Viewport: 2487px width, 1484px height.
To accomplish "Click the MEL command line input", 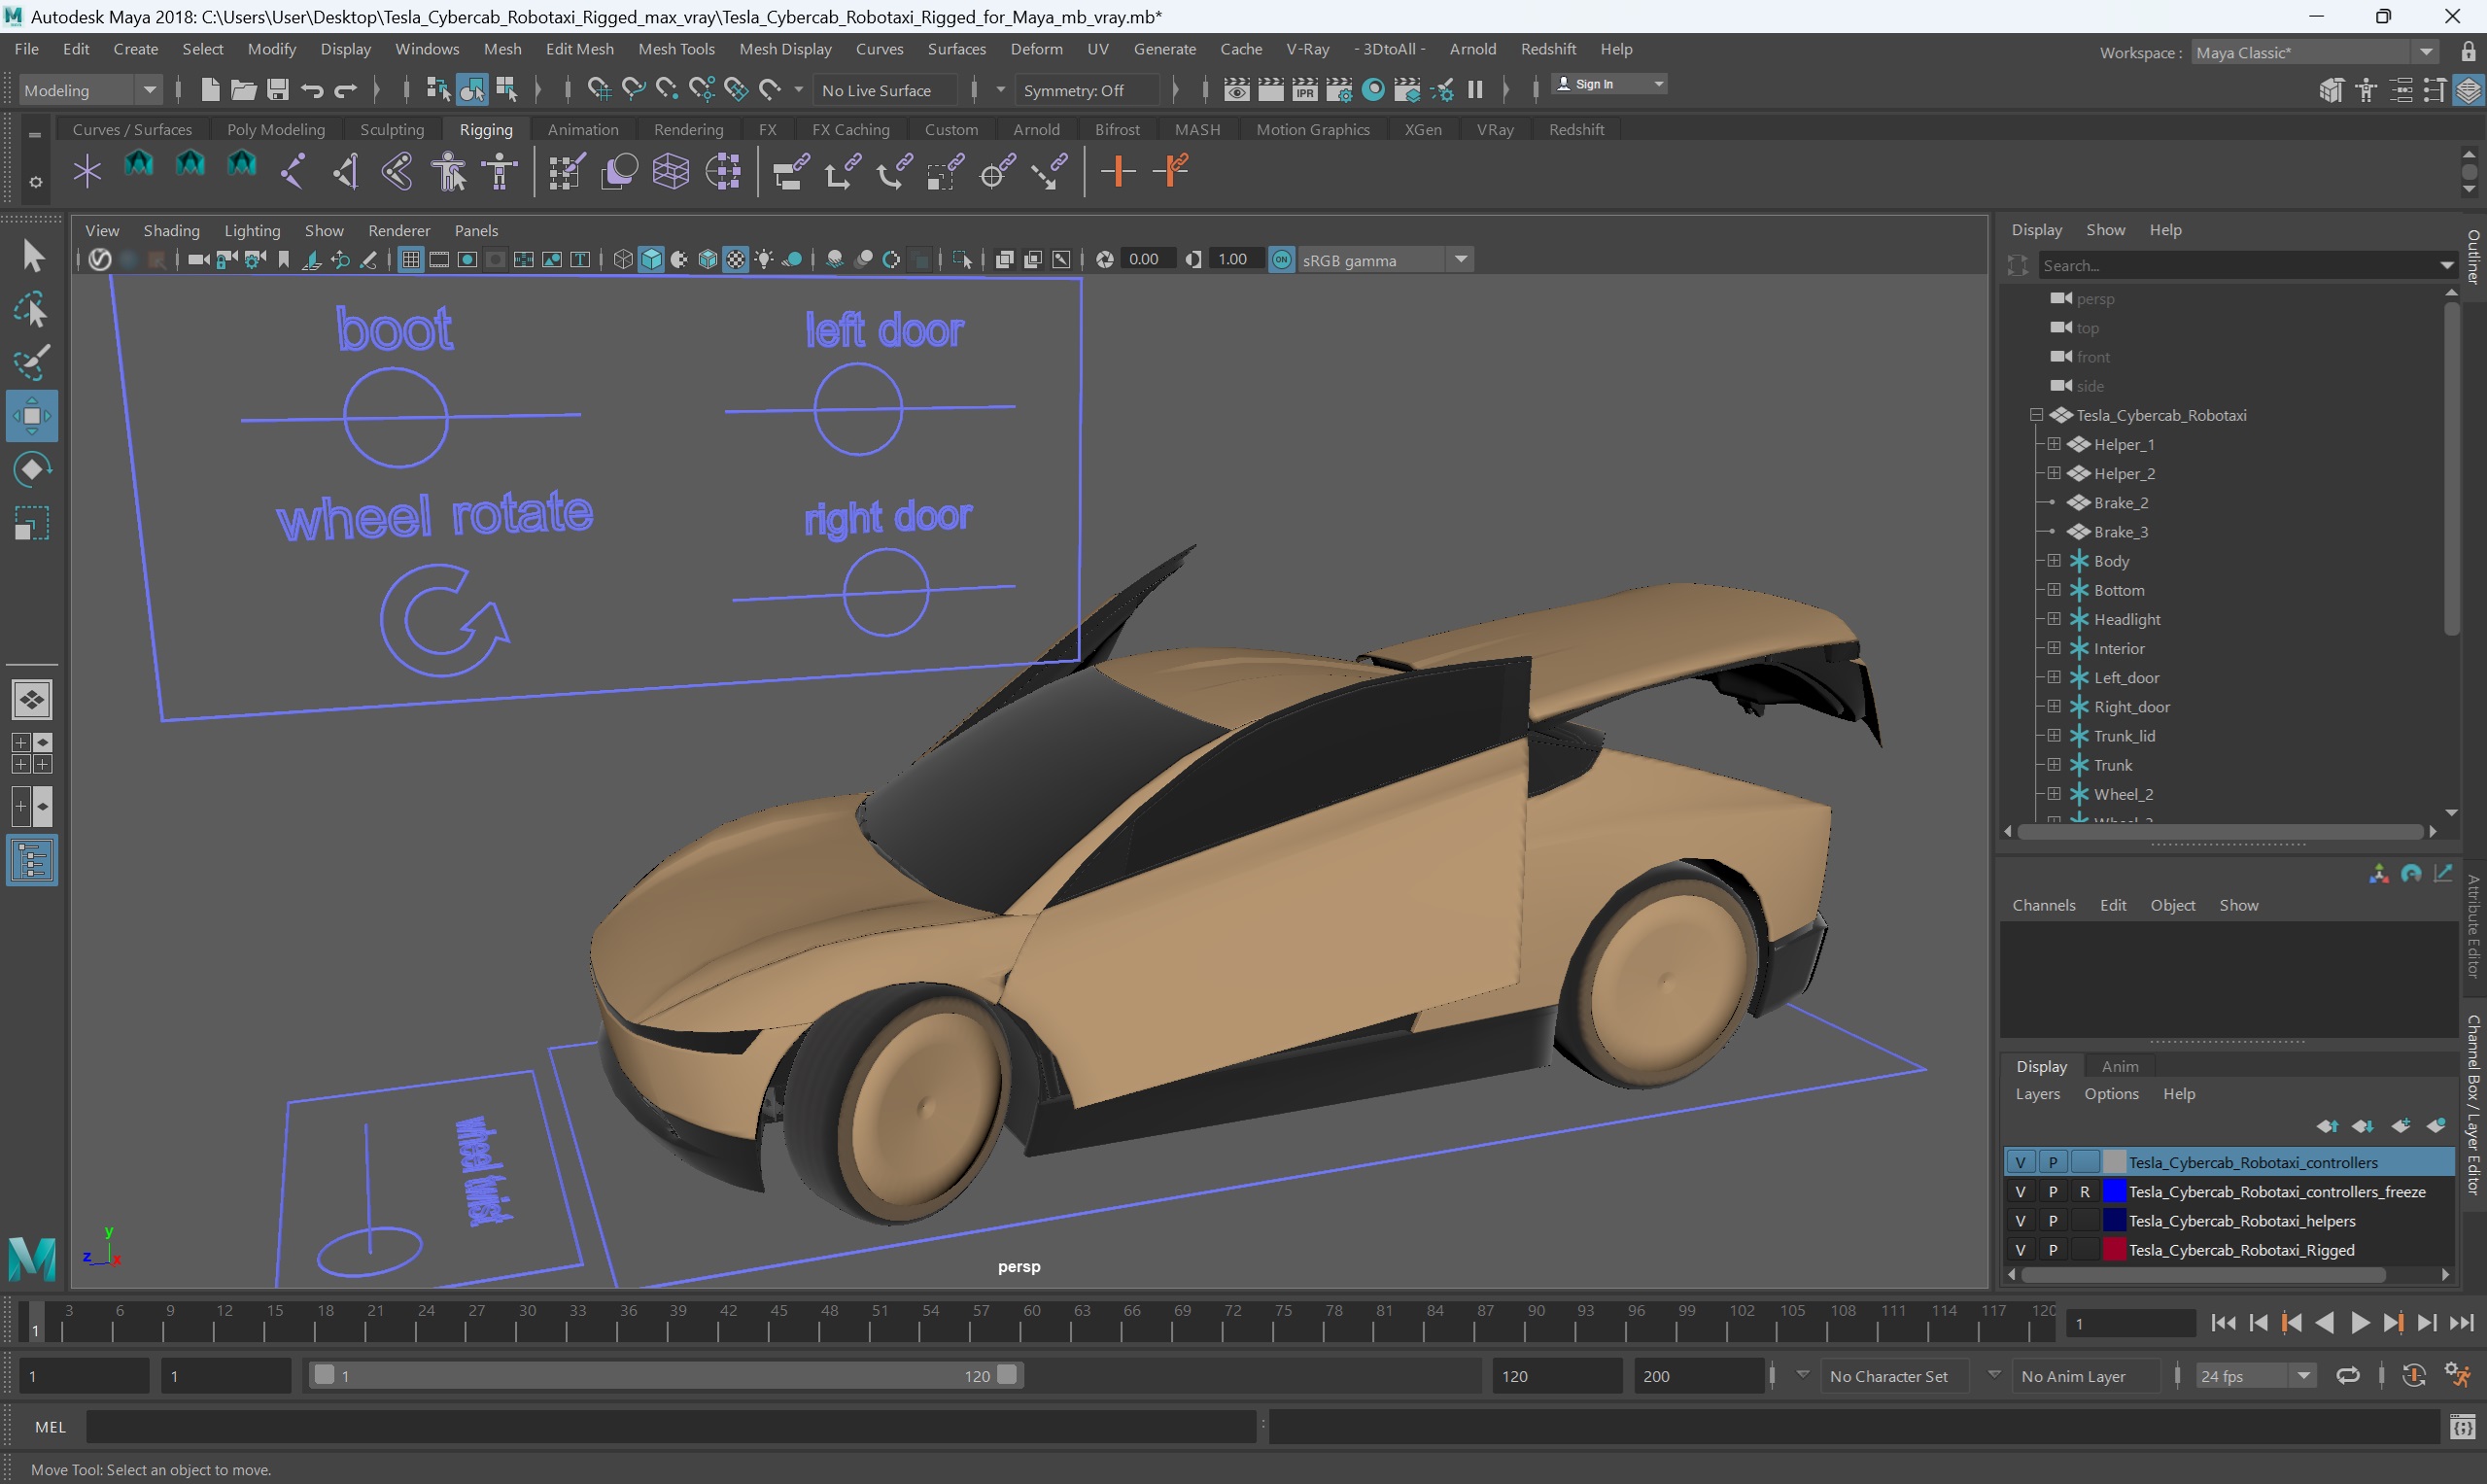I will [670, 1427].
